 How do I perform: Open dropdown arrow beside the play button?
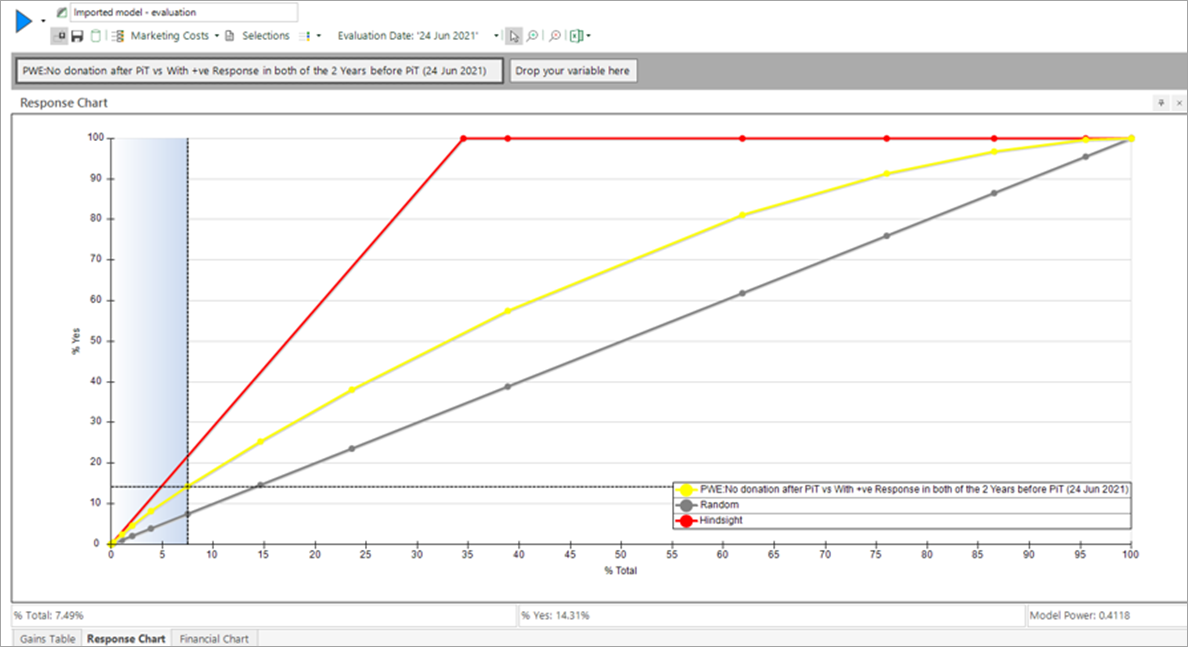coord(43,22)
